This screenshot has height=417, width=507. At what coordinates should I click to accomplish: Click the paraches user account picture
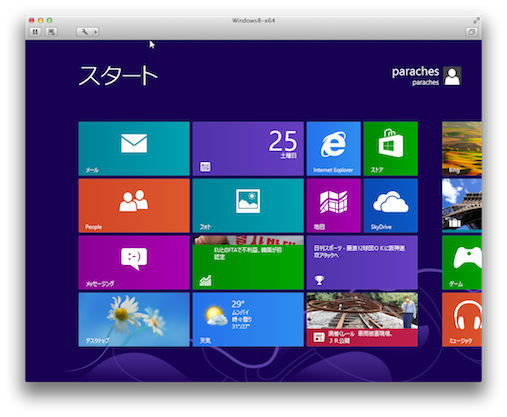pos(452,76)
